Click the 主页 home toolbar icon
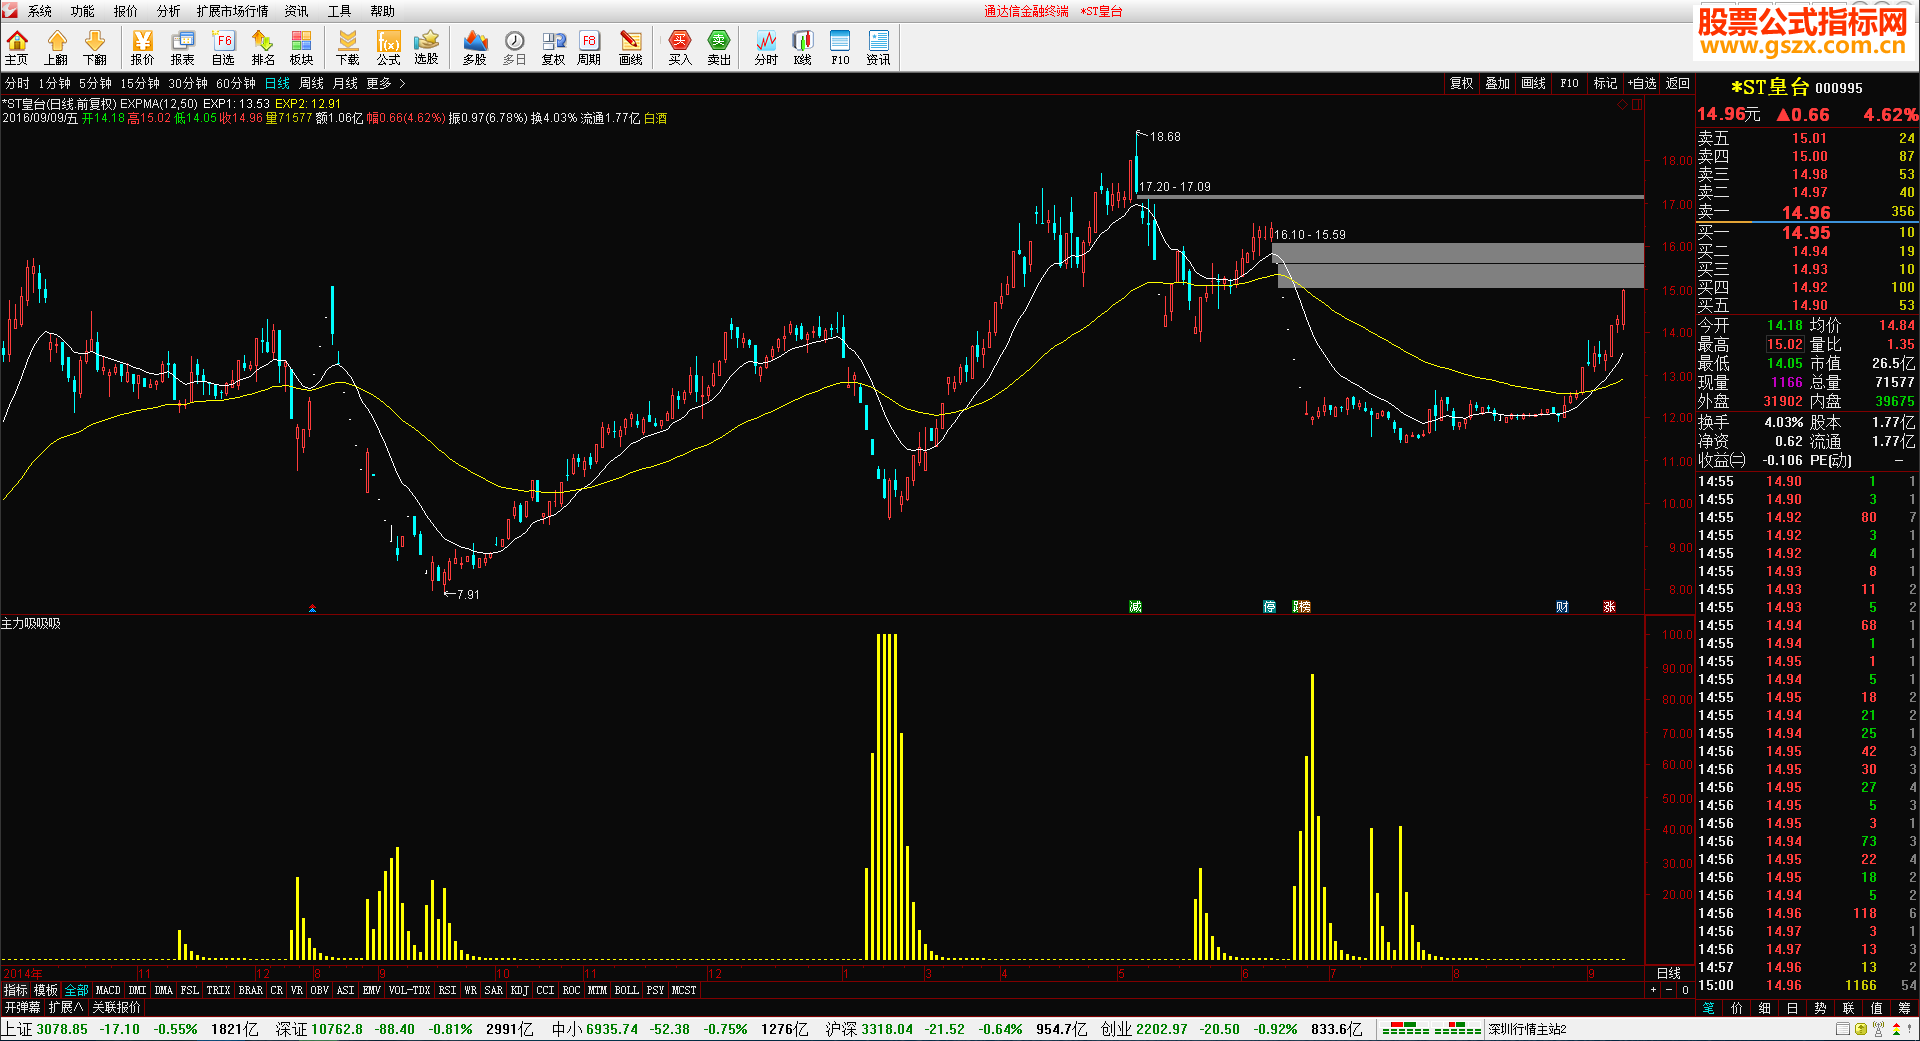This screenshot has height=1041, width=1920. click(x=17, y=47)
